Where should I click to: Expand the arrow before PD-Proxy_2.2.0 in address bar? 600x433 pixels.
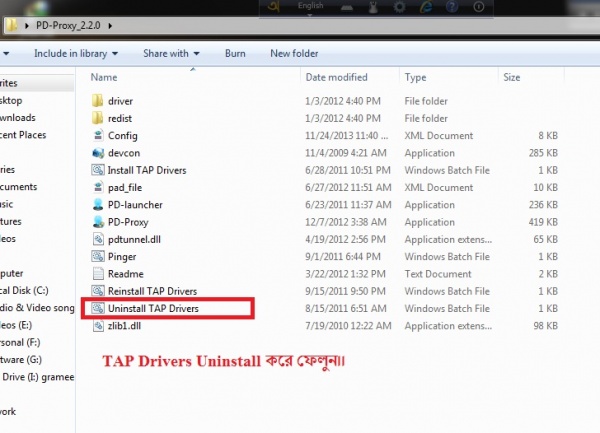coord(27,26)
